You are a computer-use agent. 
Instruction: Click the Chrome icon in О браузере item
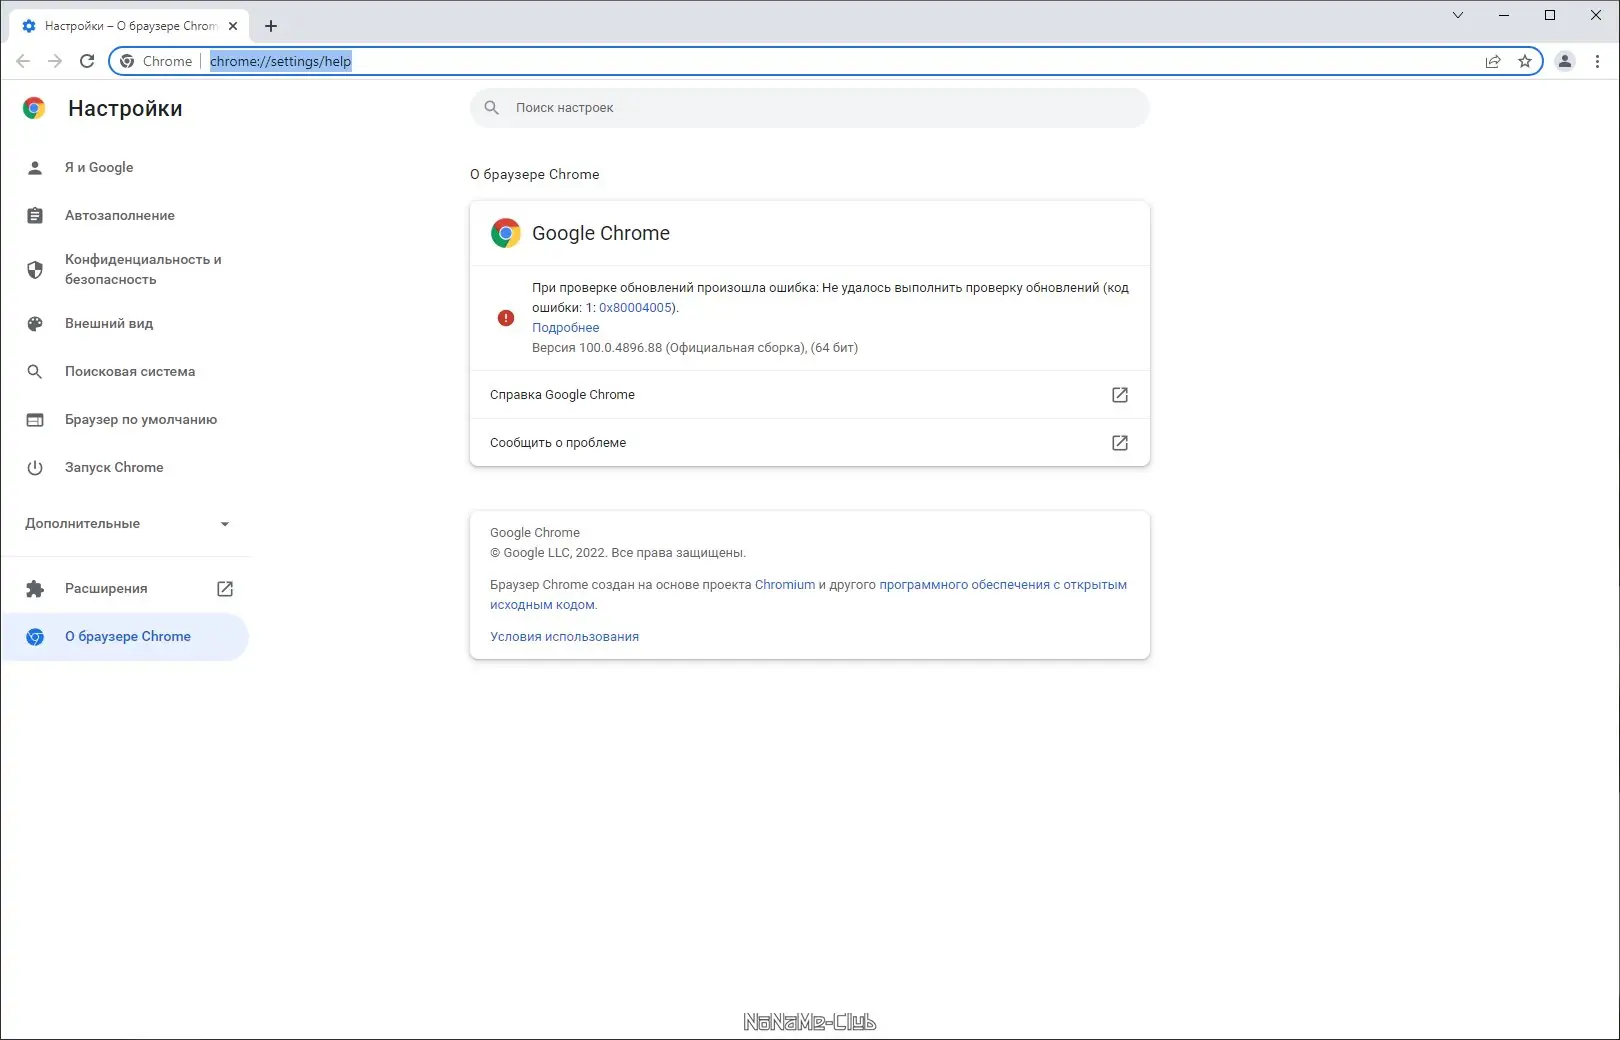[35, 636]
